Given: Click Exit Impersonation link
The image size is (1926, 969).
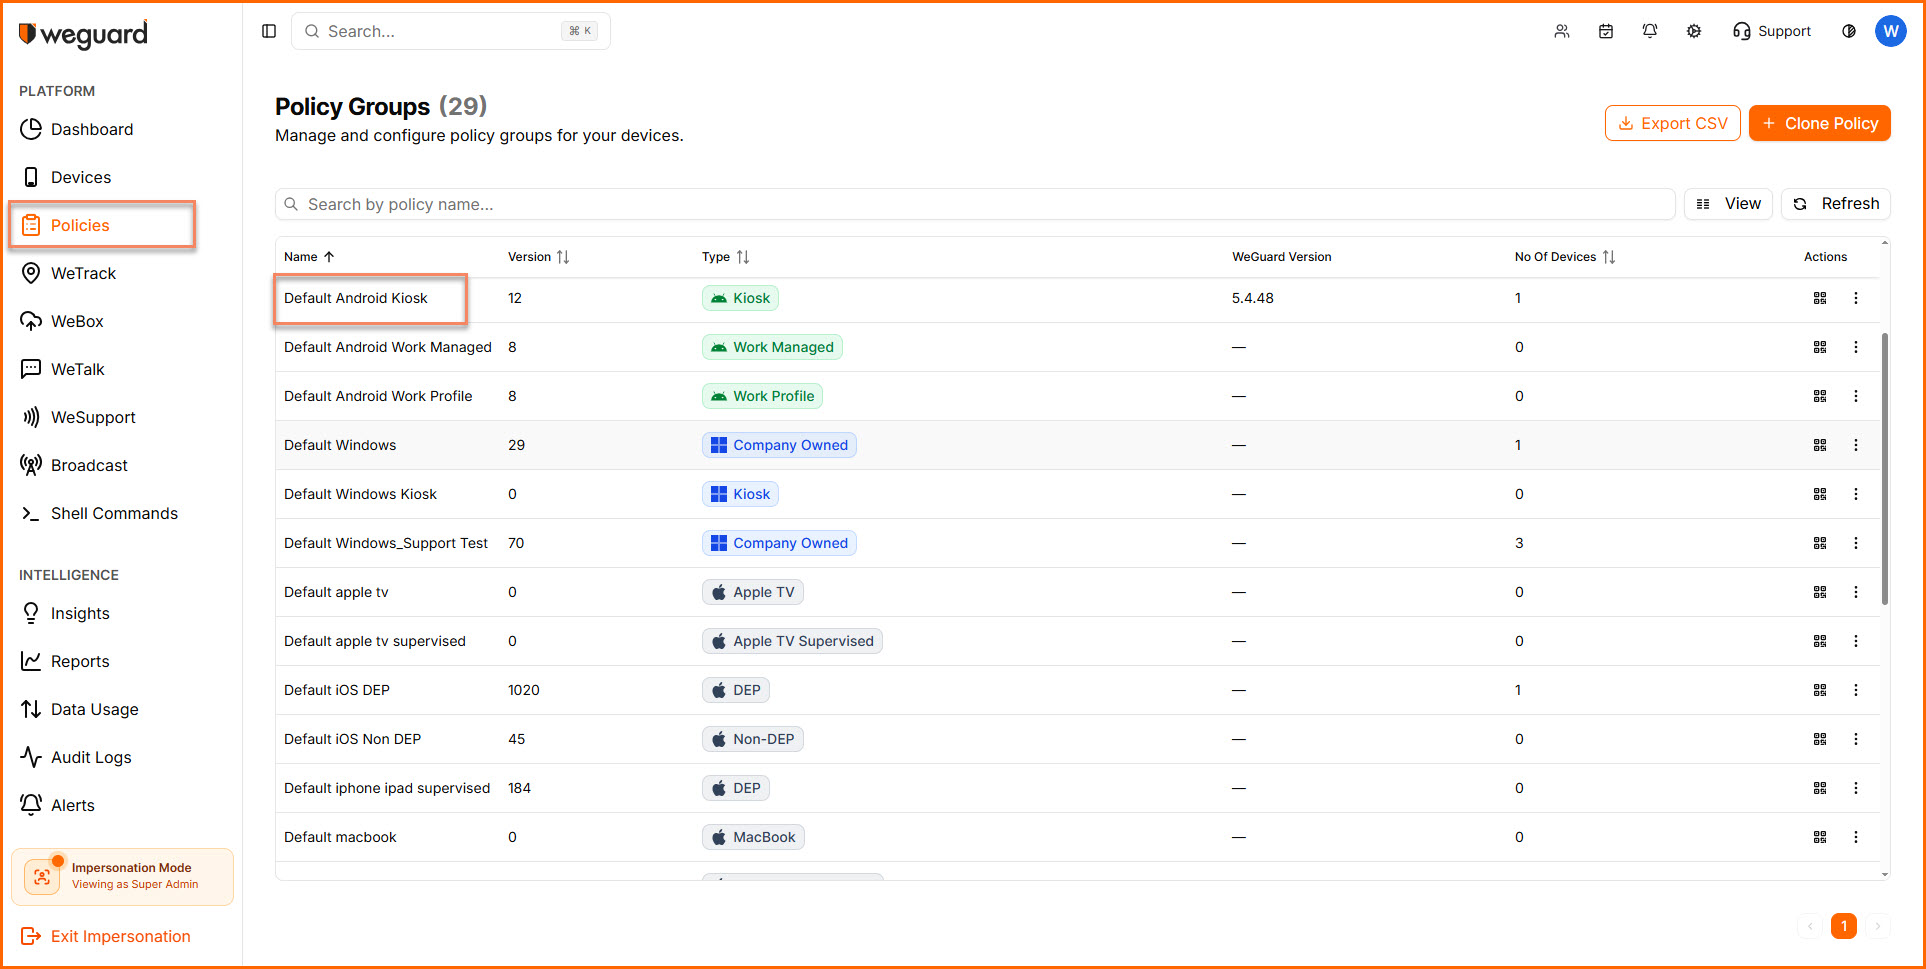Looking at the screenshot, I should (120, 936).
